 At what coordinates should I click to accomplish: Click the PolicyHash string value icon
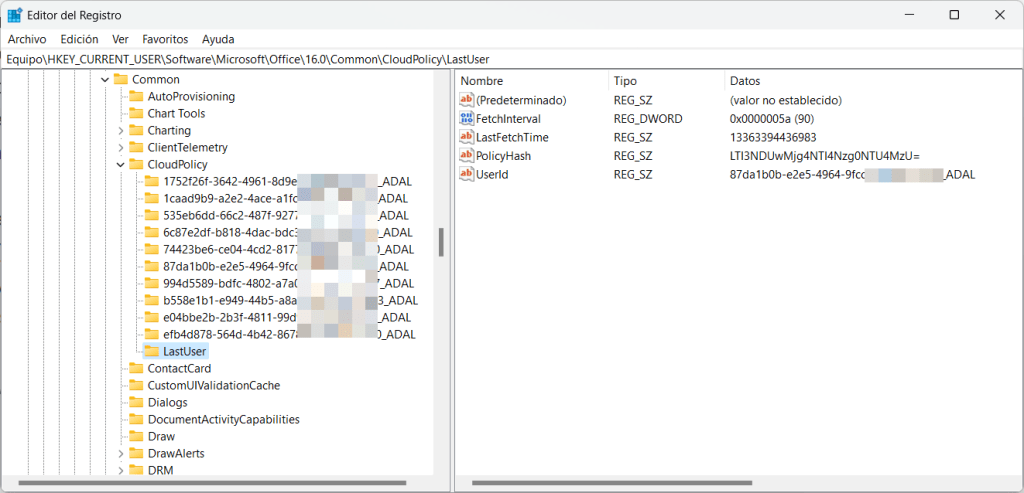pos(466,156)
